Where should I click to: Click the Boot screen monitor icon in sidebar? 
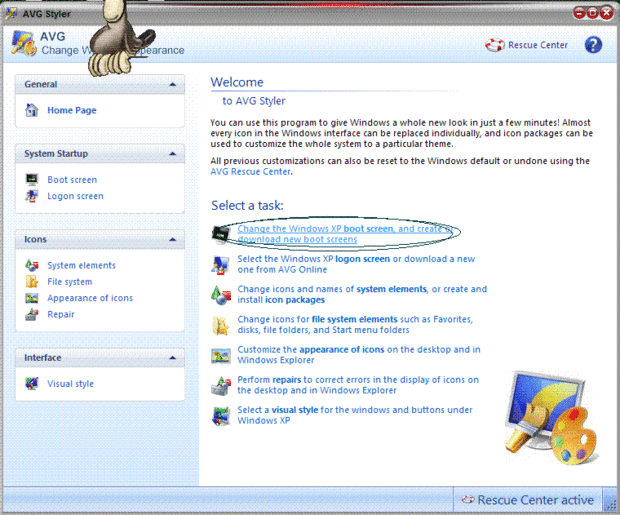[32, 180]
